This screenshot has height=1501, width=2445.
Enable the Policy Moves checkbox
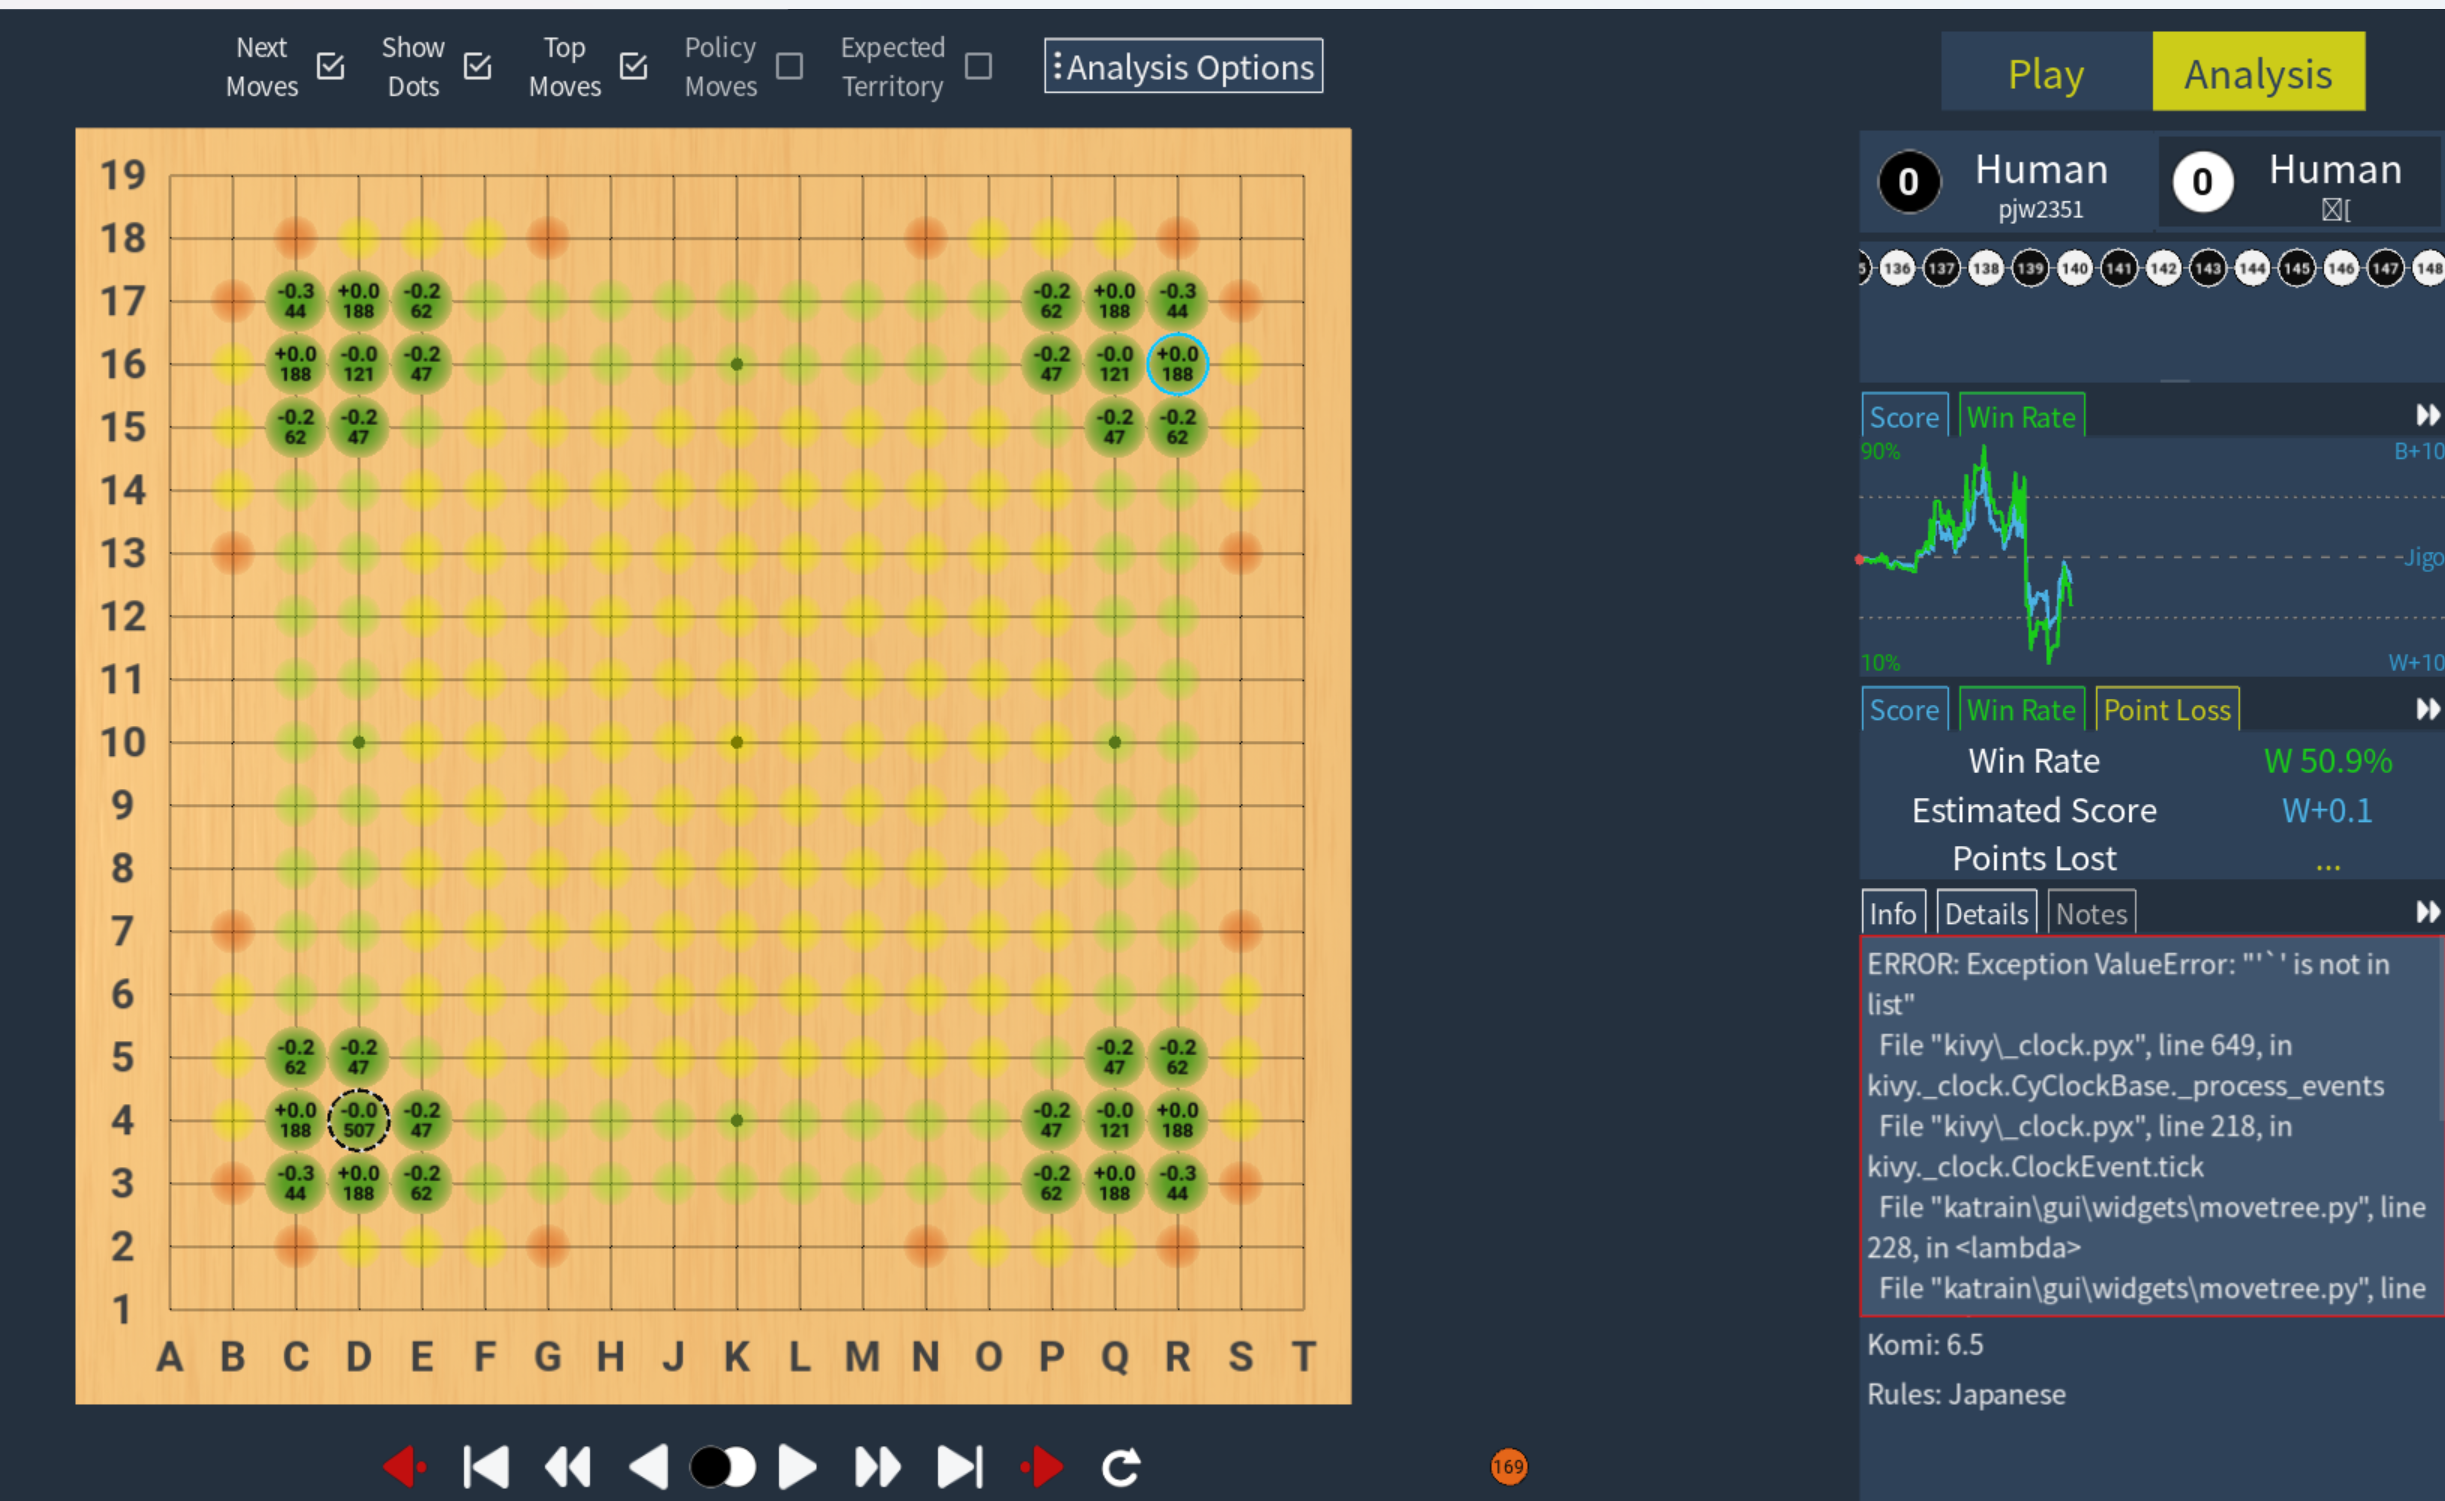[x=790, y=67]
